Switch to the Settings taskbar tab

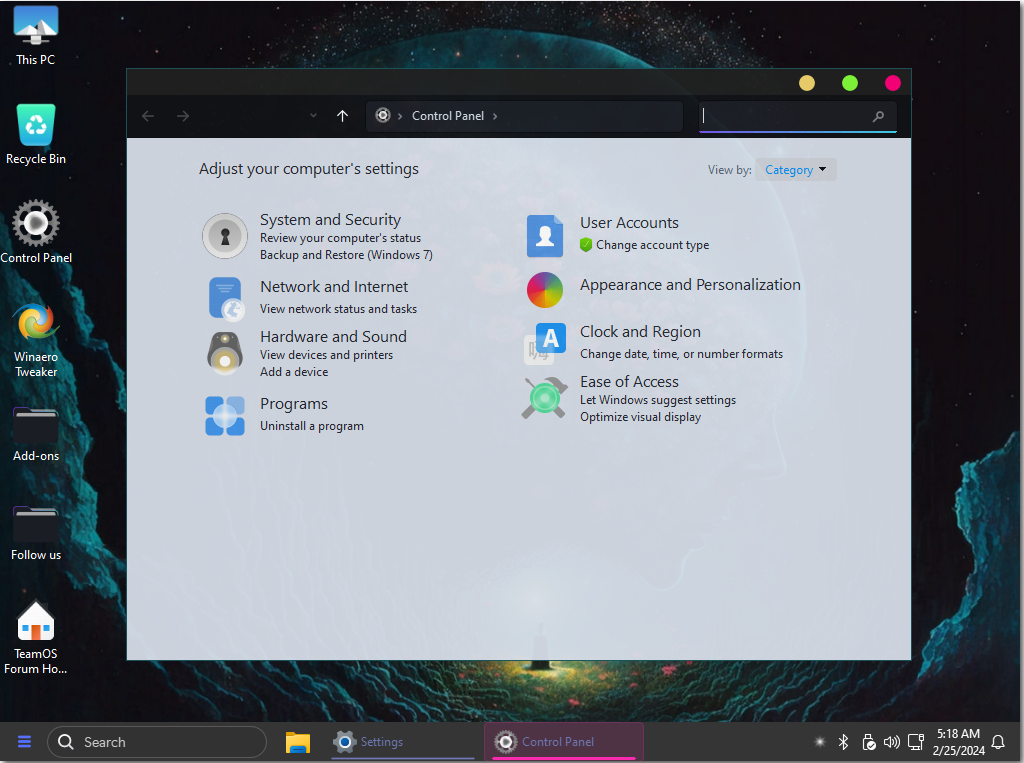pyautogui.click(x=401, y=742)
